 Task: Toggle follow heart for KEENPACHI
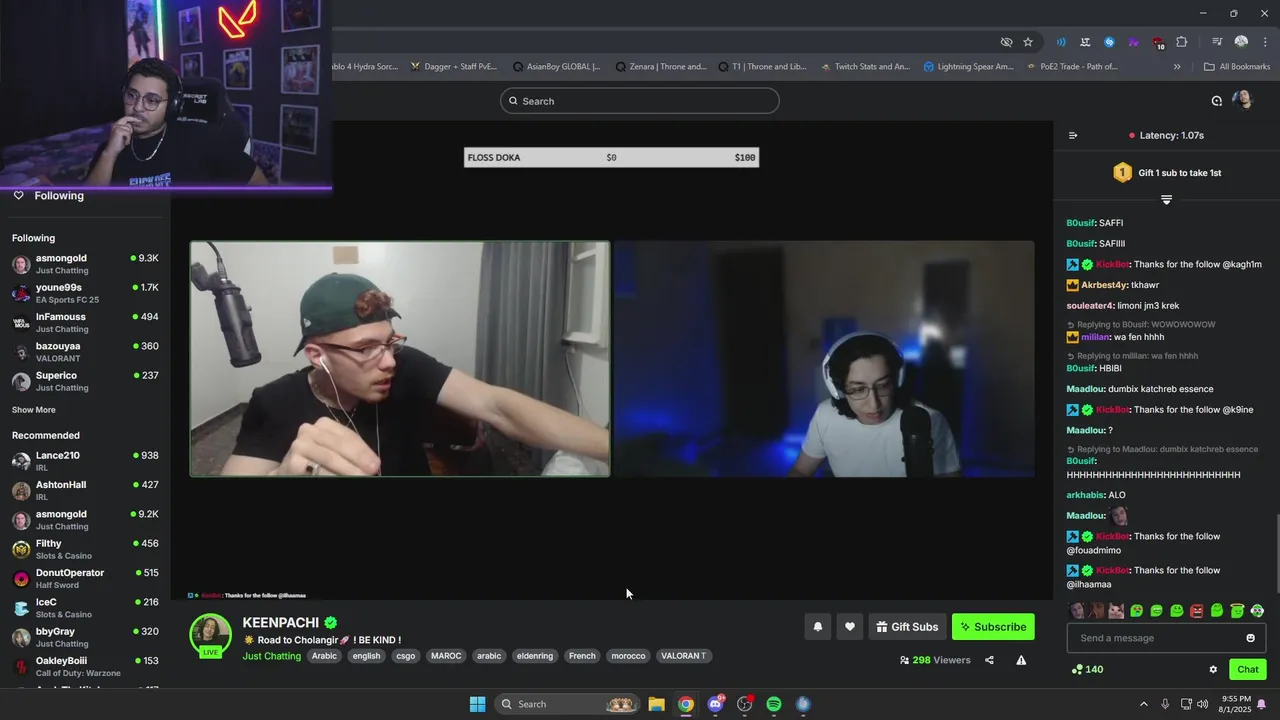[x=849, y=627]
